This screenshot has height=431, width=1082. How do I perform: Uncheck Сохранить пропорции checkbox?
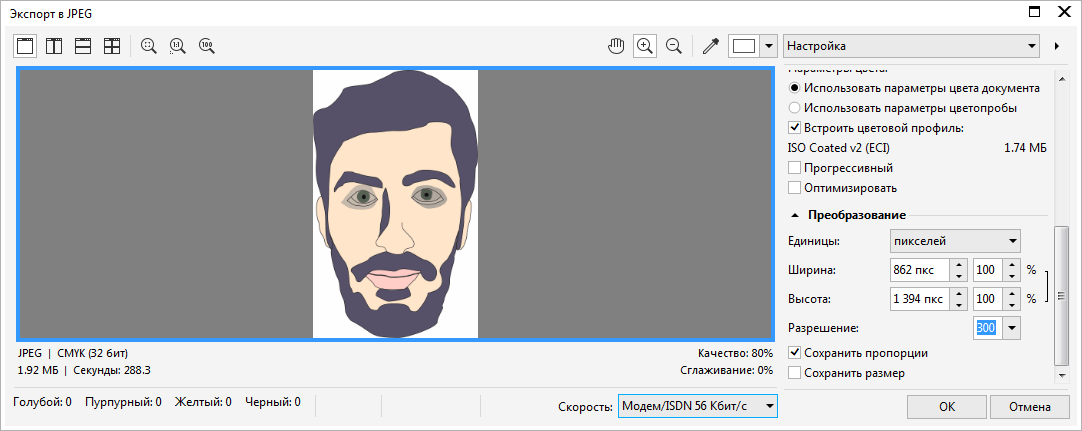click(x=795, y=353)
